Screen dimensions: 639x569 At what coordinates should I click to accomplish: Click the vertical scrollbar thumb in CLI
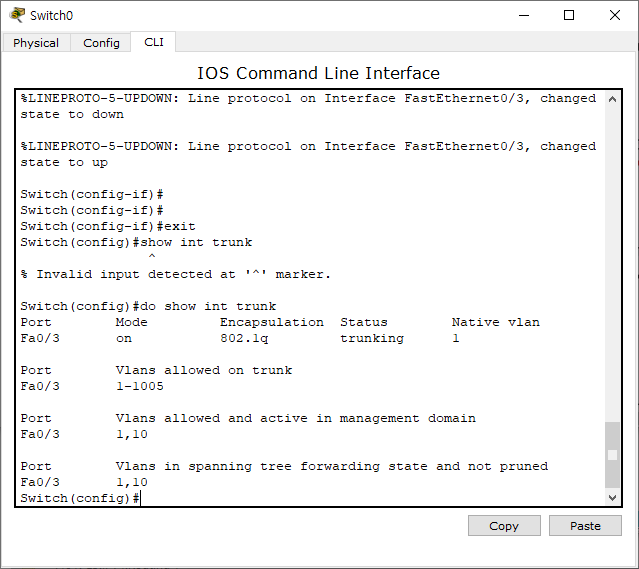[612, 454]
